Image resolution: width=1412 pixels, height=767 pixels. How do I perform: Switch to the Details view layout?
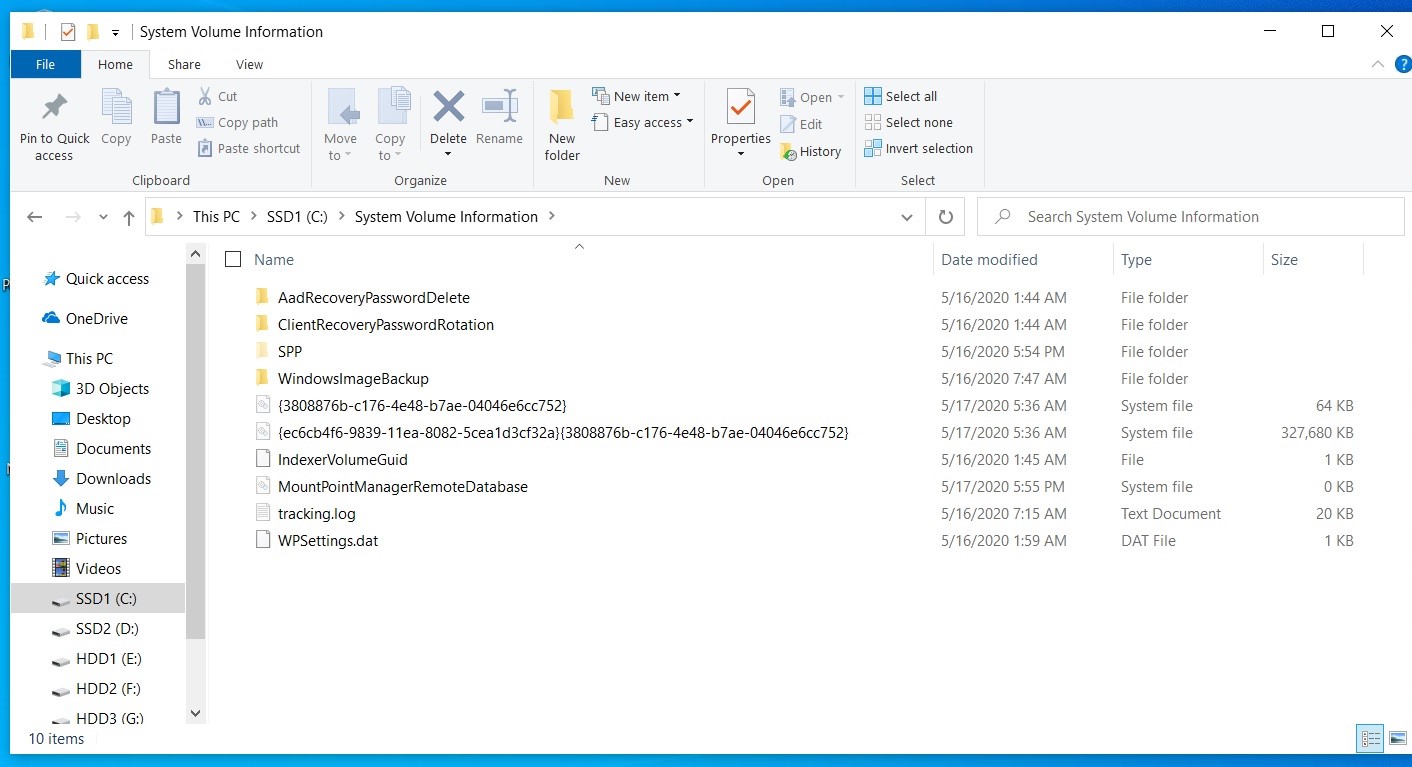[1370, 739]
